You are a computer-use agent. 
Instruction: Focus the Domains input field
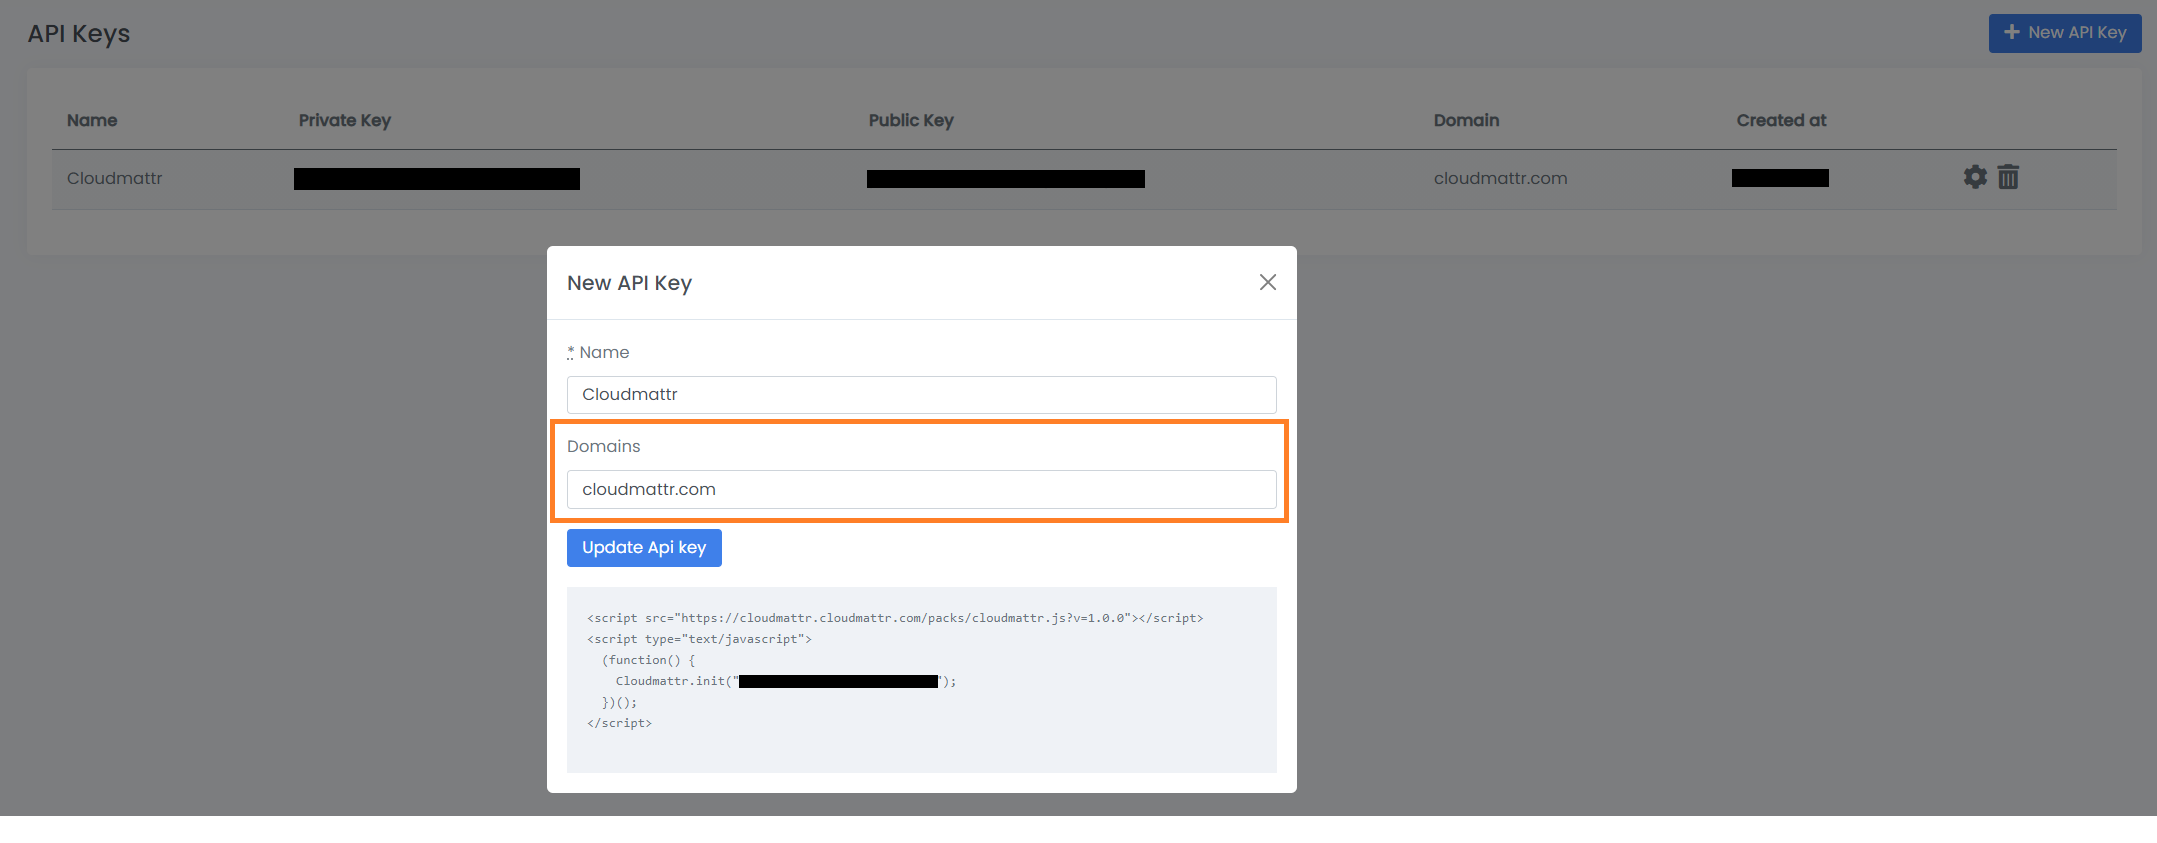tap(922, 490)
